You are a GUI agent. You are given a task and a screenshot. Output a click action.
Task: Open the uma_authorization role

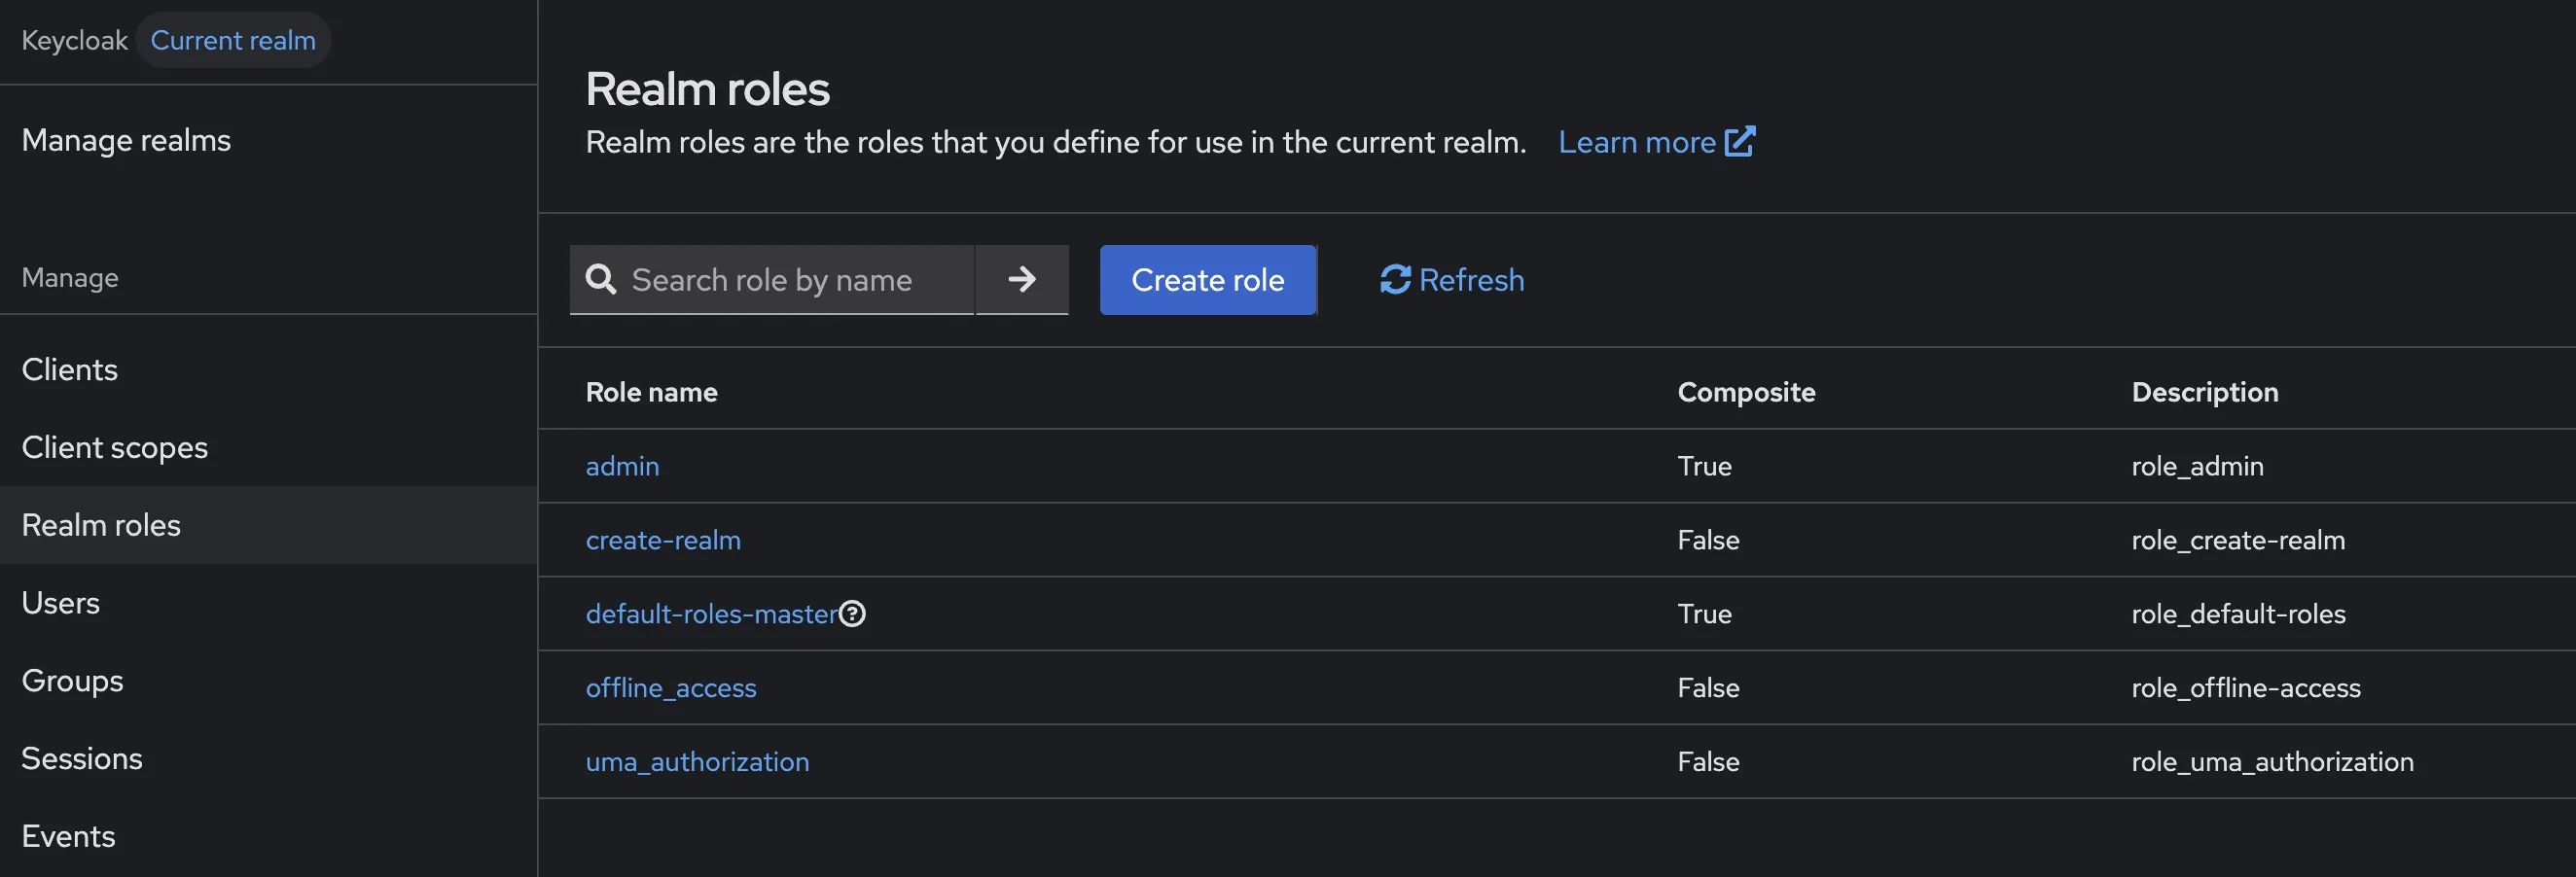pyautogui.click(x=697, y=761)
